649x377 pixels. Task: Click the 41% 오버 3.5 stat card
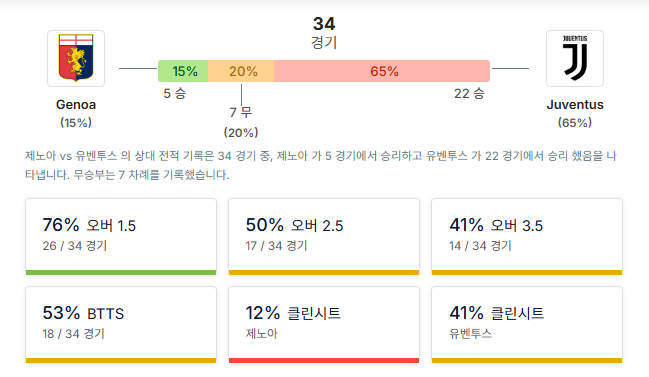point(527,237)
